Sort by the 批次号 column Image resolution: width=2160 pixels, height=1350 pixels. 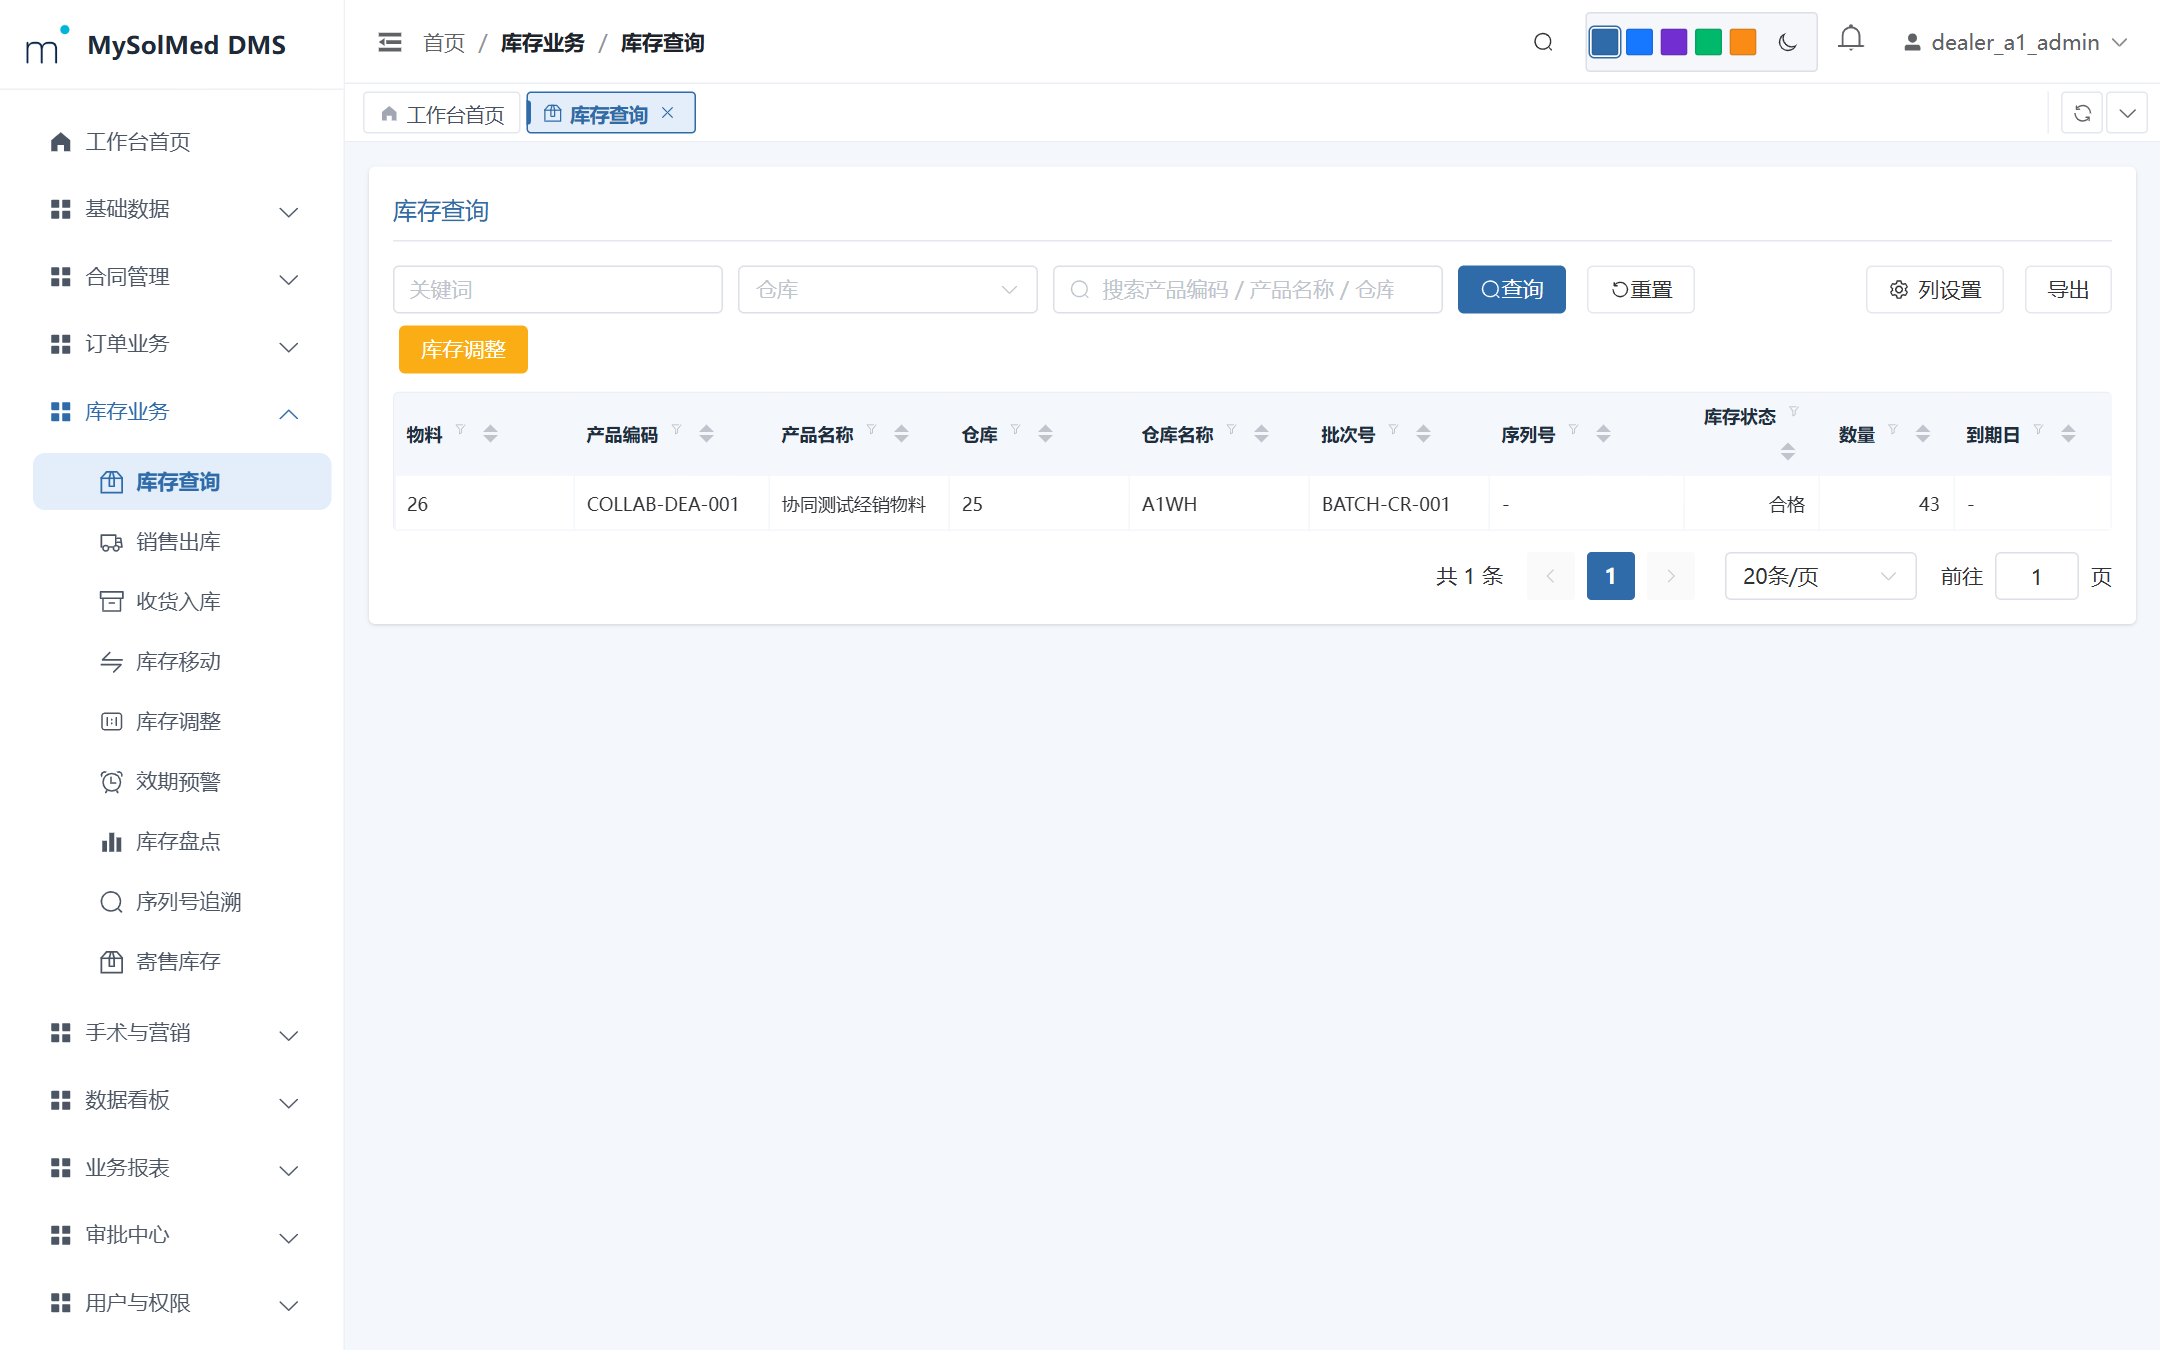(x=1423, y=434)
